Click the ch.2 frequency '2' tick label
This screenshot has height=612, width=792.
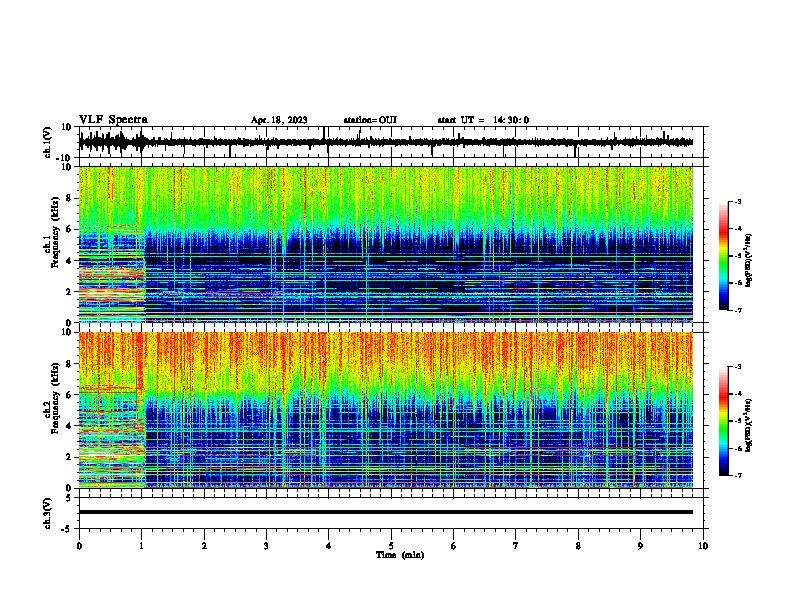click(69, 457)
